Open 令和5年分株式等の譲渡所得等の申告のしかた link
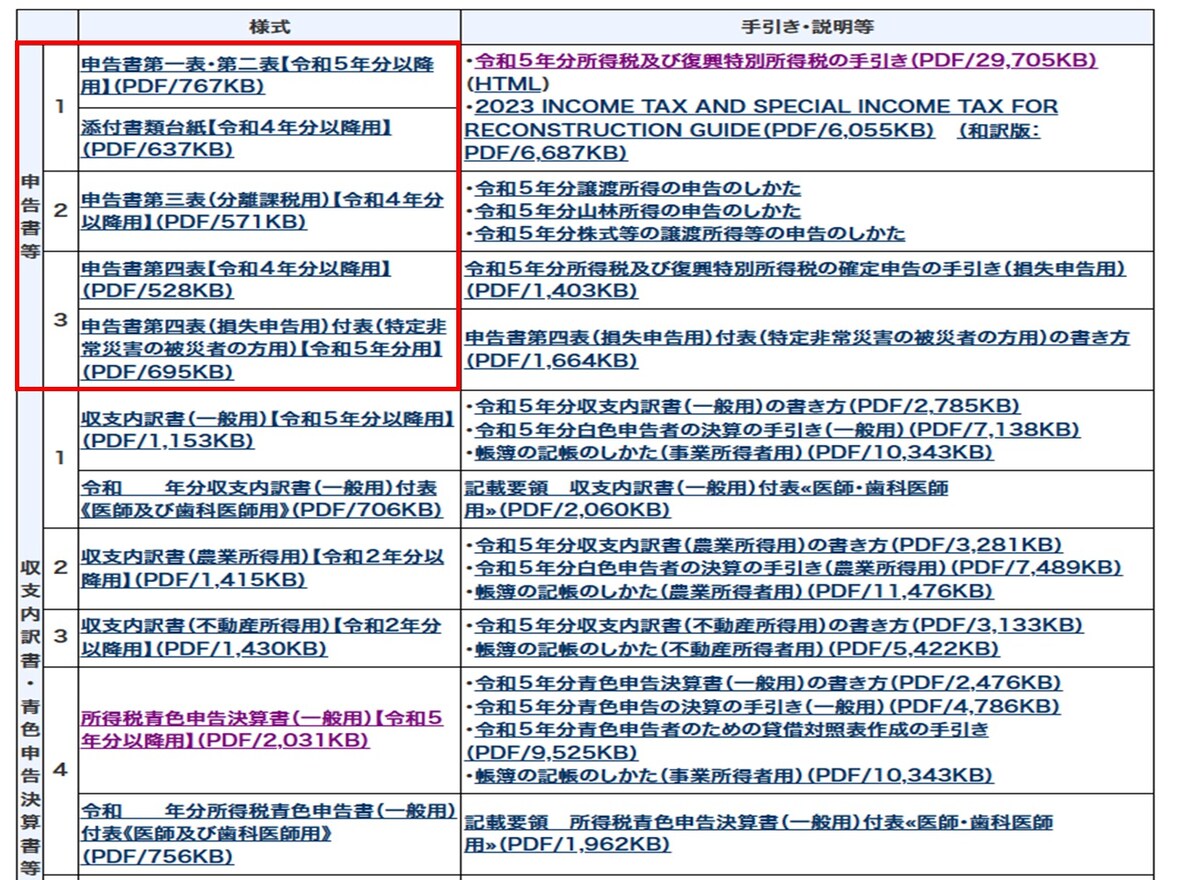The height and width of the screenshot is (880, 1200). 690,234
